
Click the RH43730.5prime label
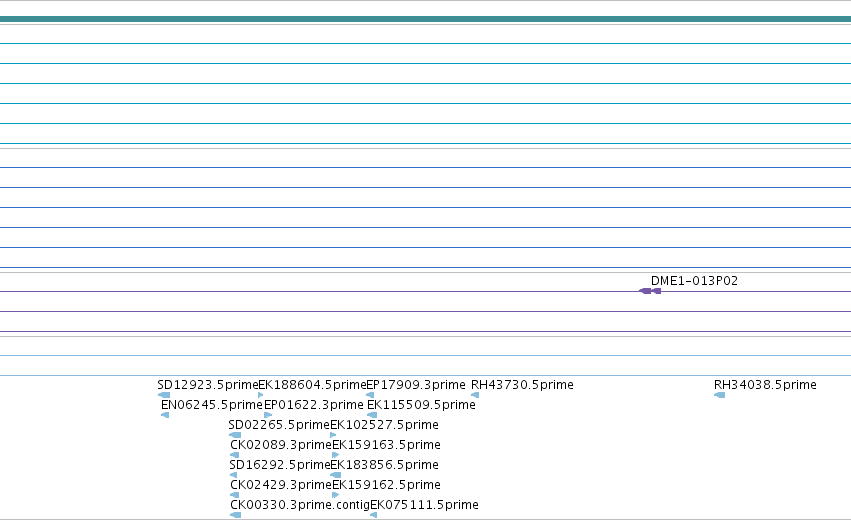[522, 385]
